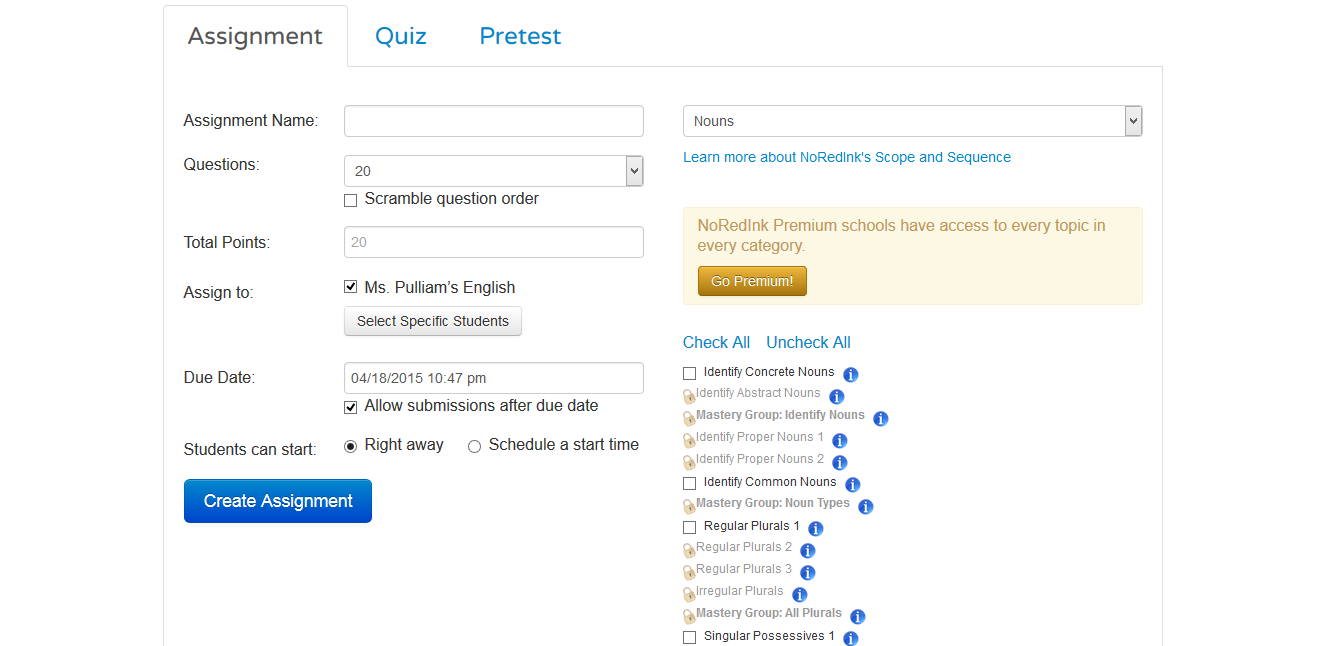This screenshot has width=1338, height=646.
Task: Enable Scramble question order
Action: [350, 200]
